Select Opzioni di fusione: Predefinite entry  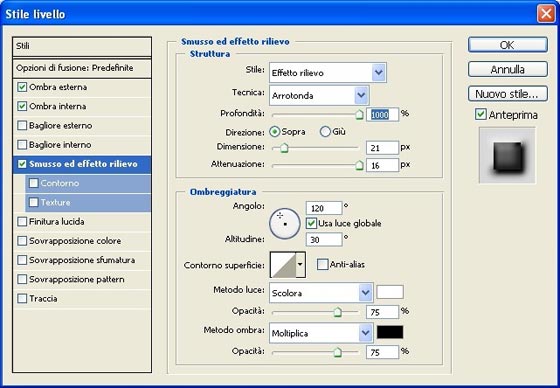click(x=82, y=68)
